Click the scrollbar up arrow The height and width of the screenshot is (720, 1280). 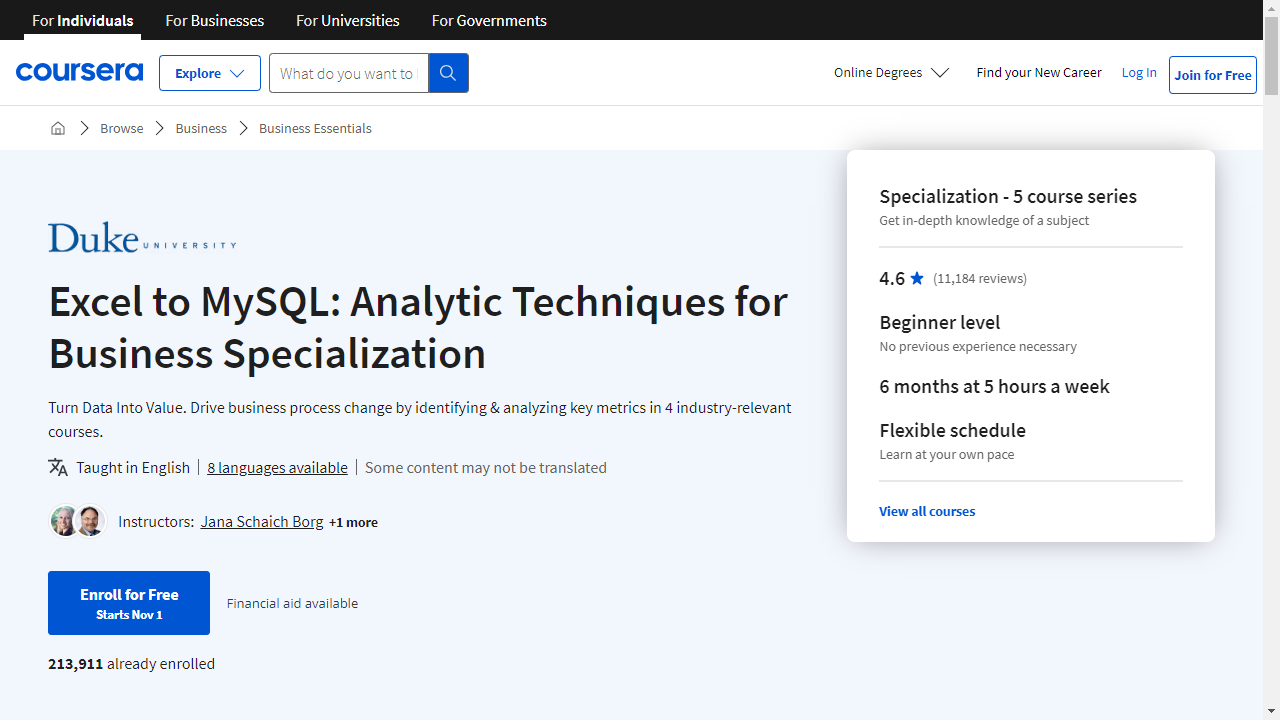click(1271, 8)
